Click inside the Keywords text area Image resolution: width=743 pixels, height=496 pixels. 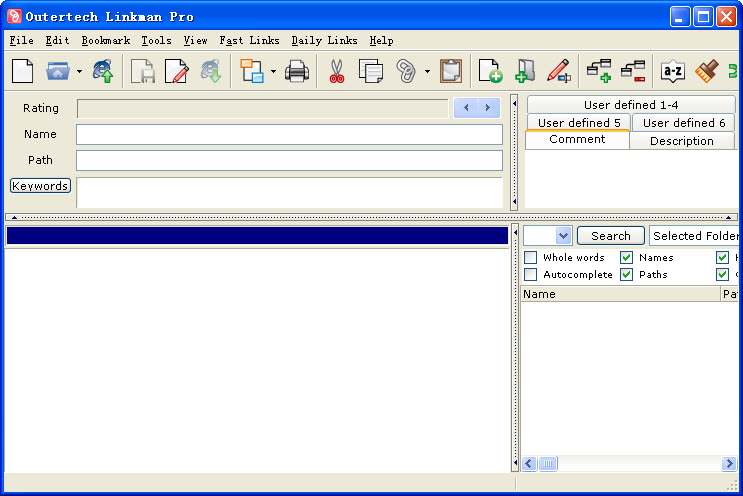tap(289, 192)
